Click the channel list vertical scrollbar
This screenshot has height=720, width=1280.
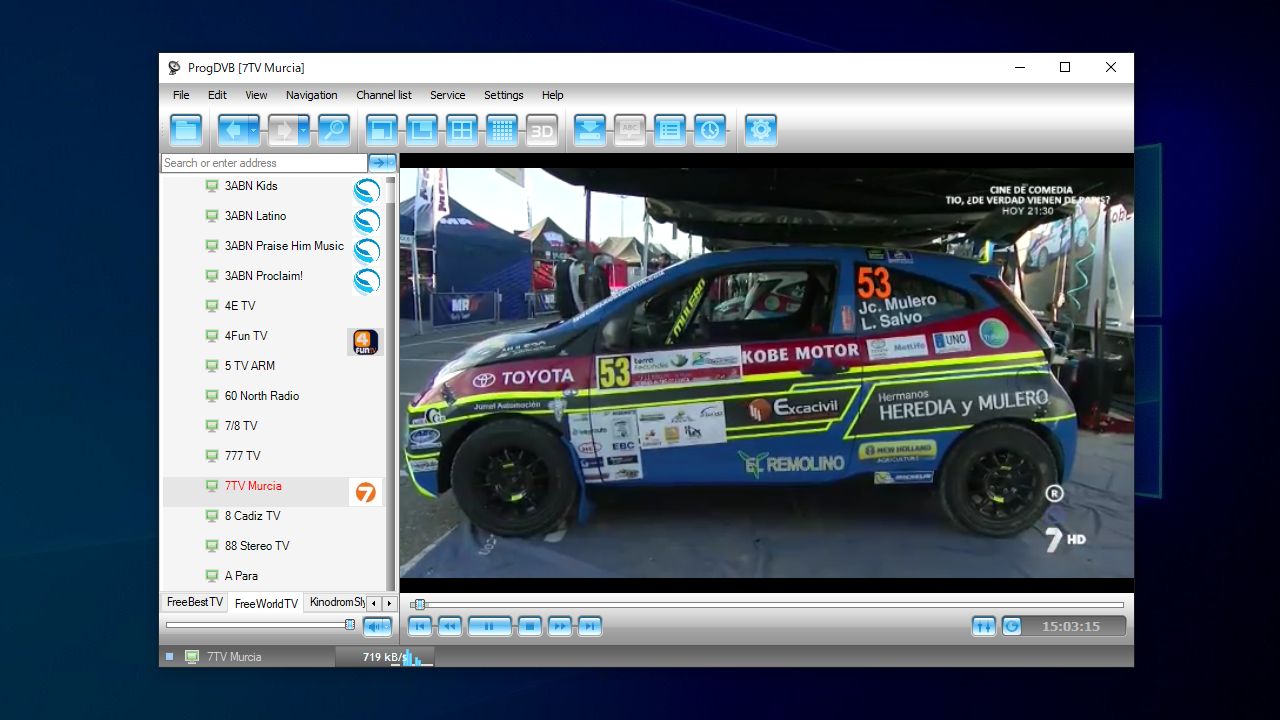point(390,384)
